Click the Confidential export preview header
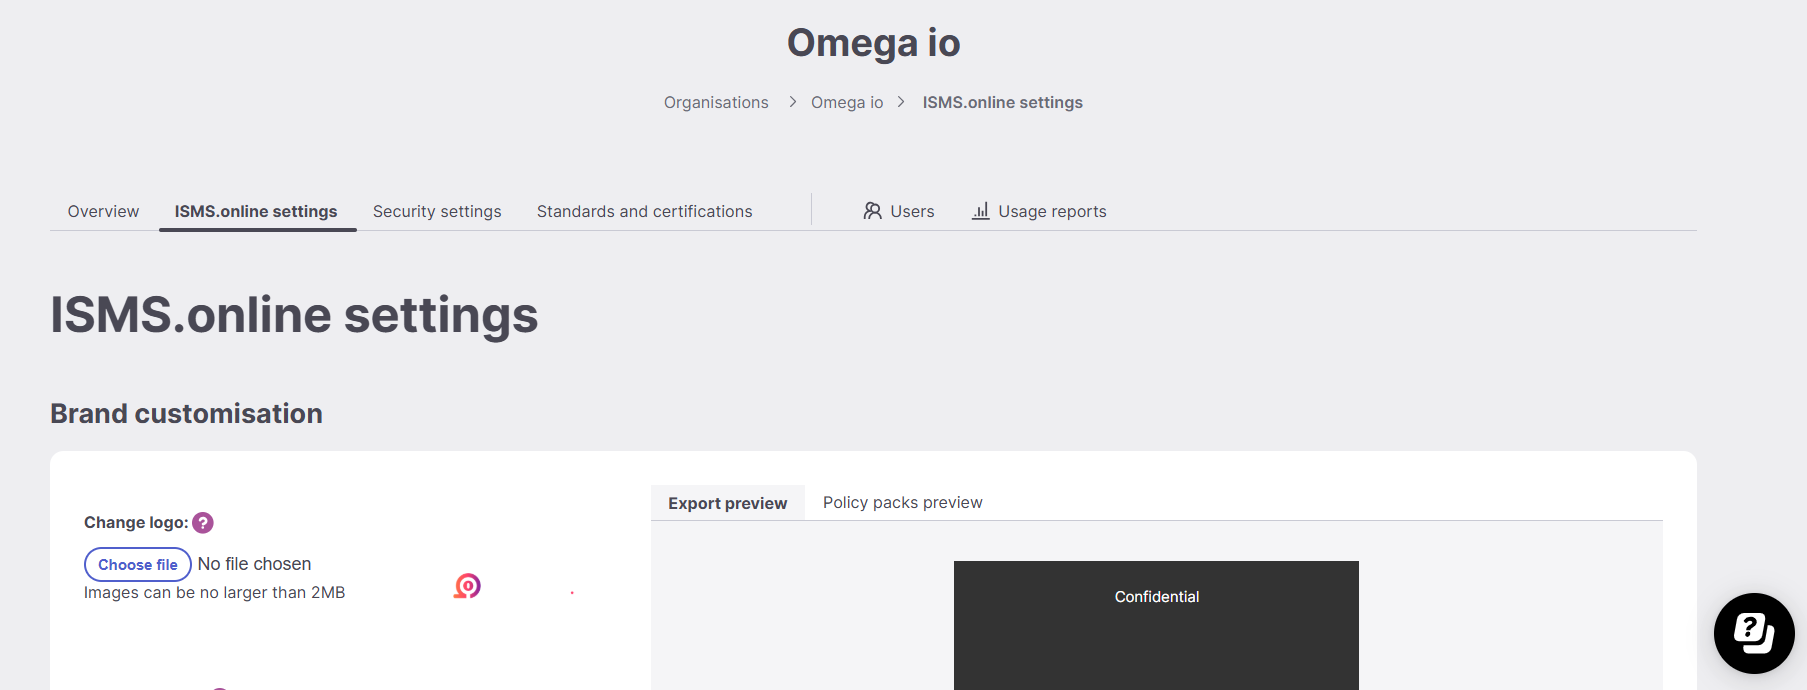The width and height of the screenshot is (1807, 690). 1157,597
